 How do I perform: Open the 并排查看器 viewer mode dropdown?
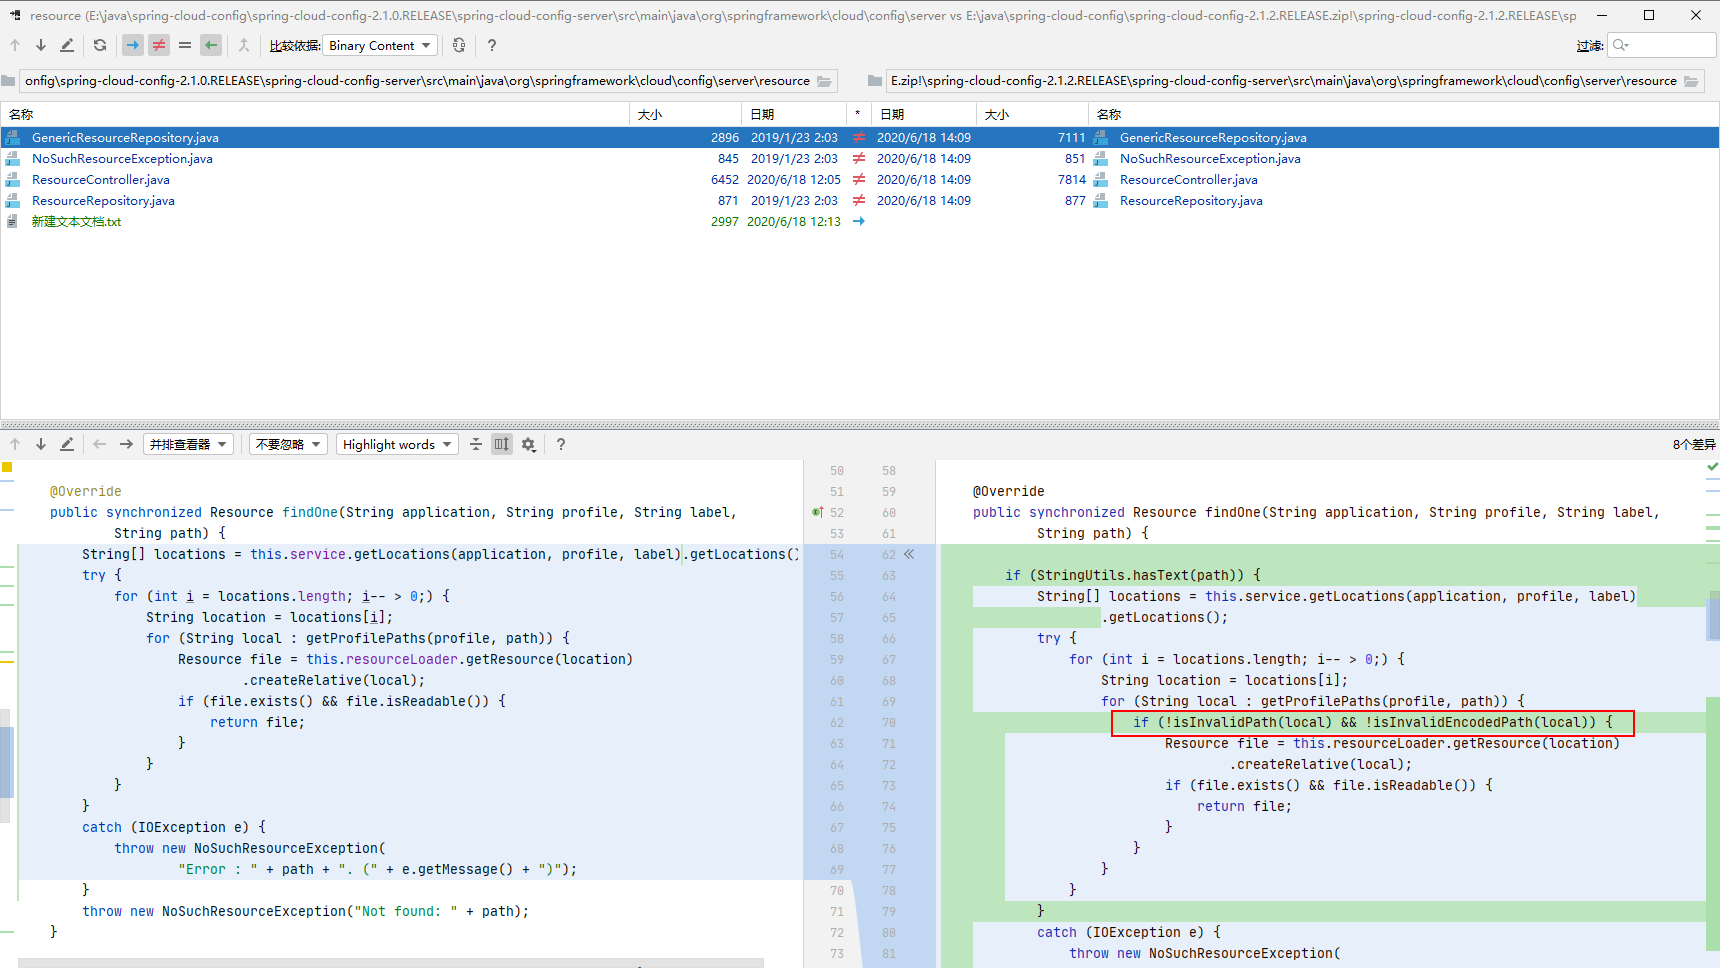(x=189, y=444)
